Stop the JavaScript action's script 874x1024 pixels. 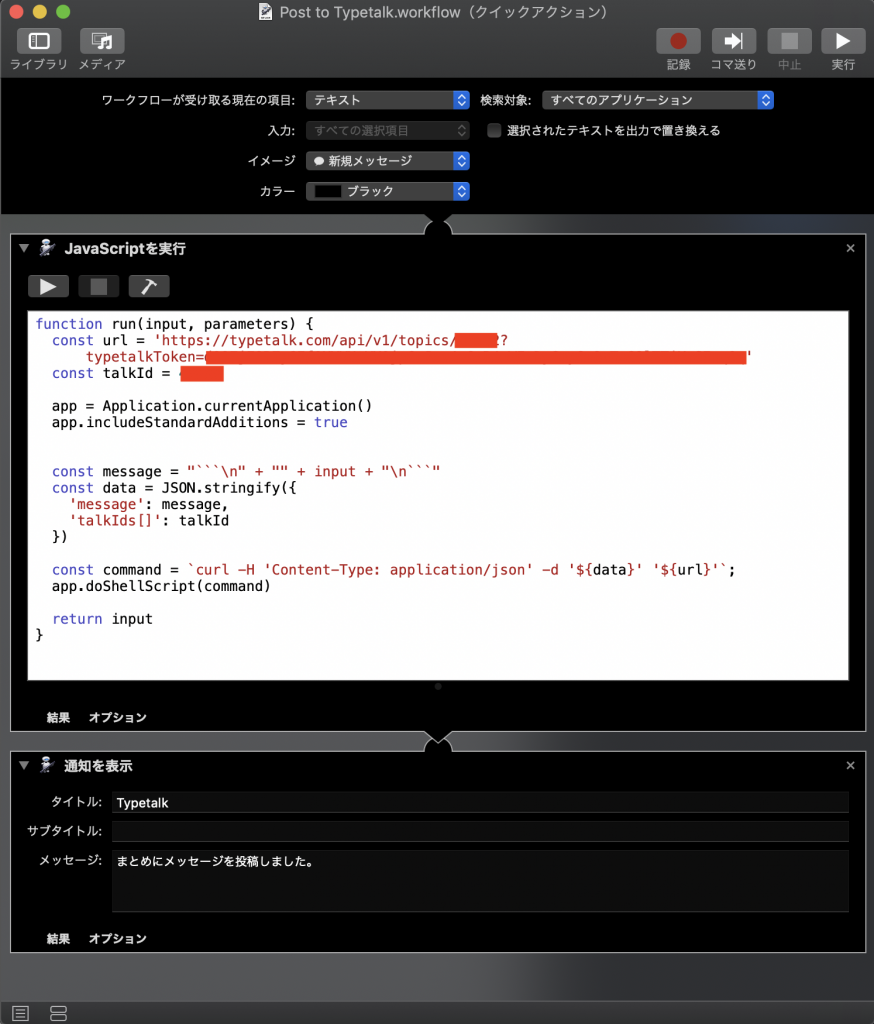coord(99,286)
